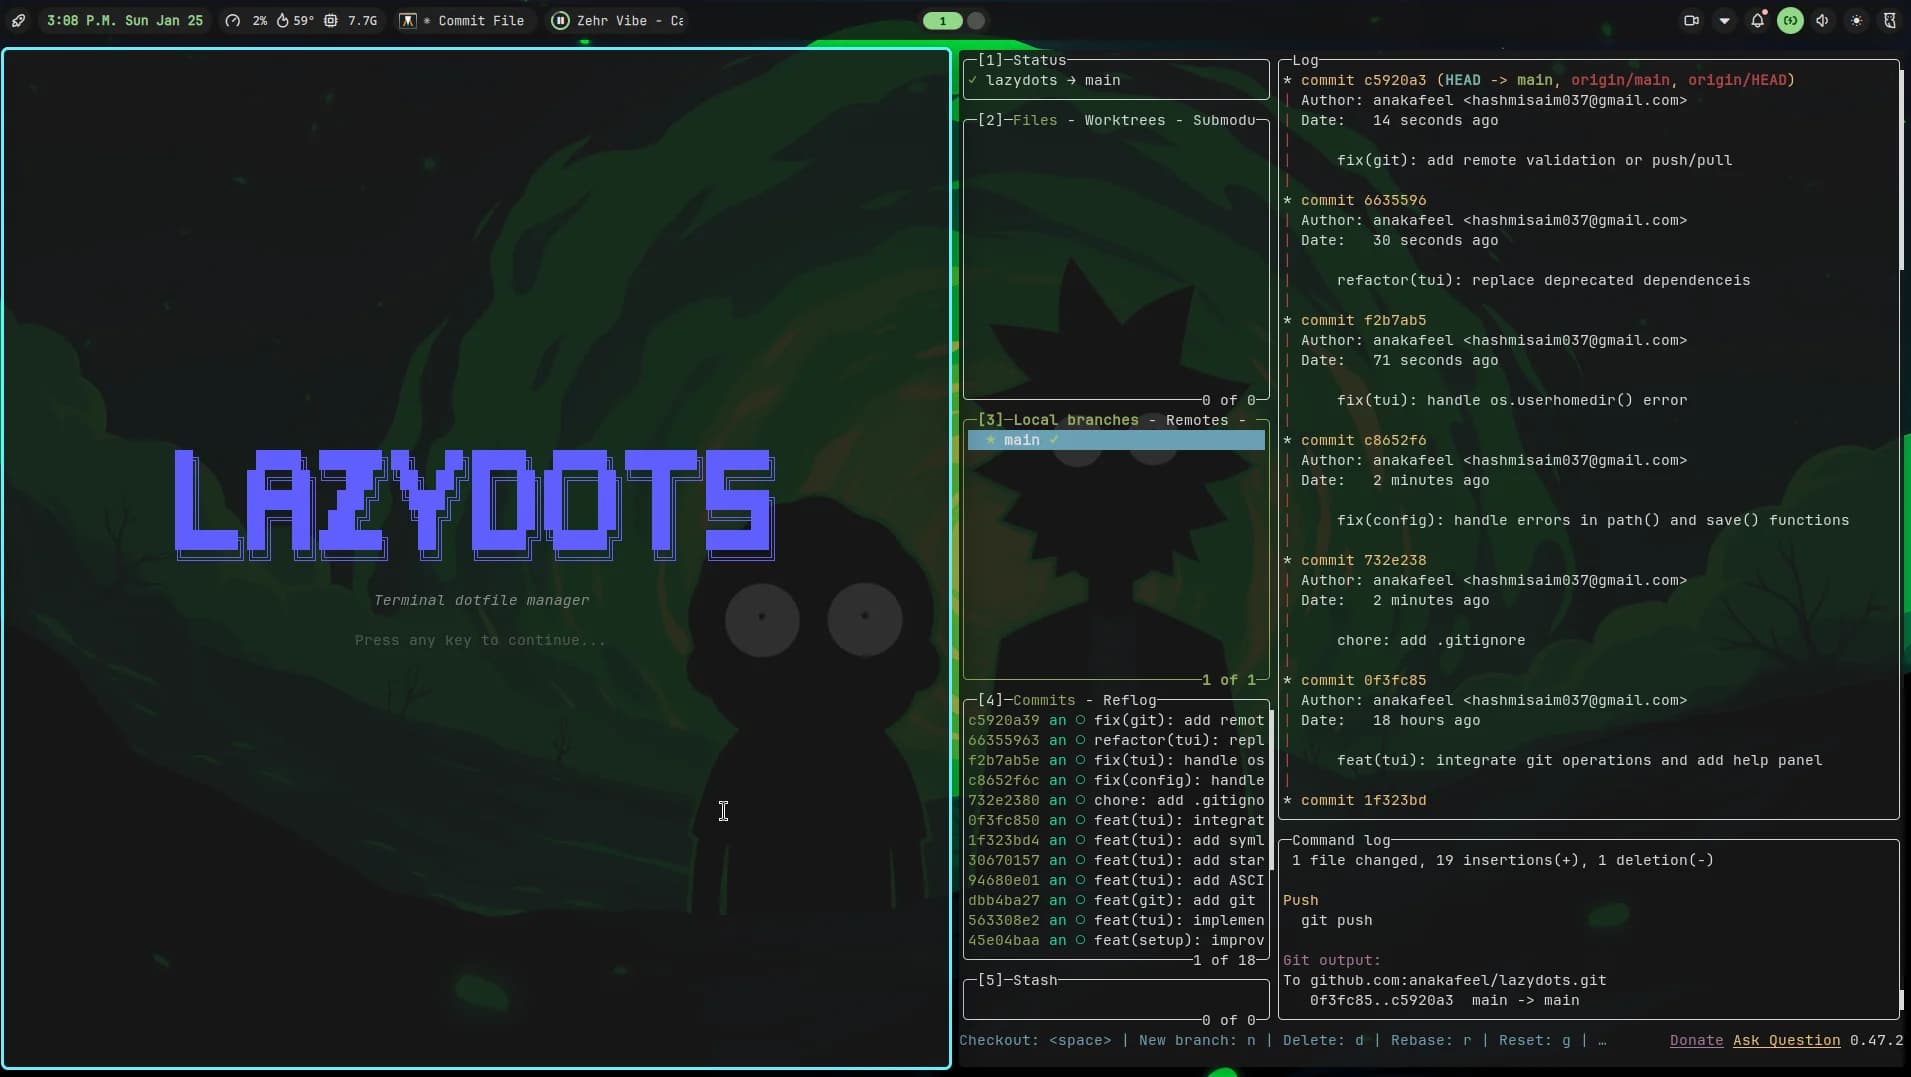Viewport: 1911px width, 1077px height.
Task: Select the Files tab in panel 2
Action: tap(1034, 120)
